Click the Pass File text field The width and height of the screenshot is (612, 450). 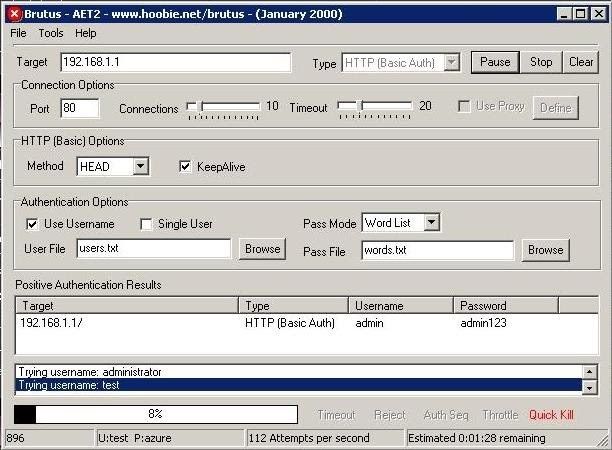[438, 250]
